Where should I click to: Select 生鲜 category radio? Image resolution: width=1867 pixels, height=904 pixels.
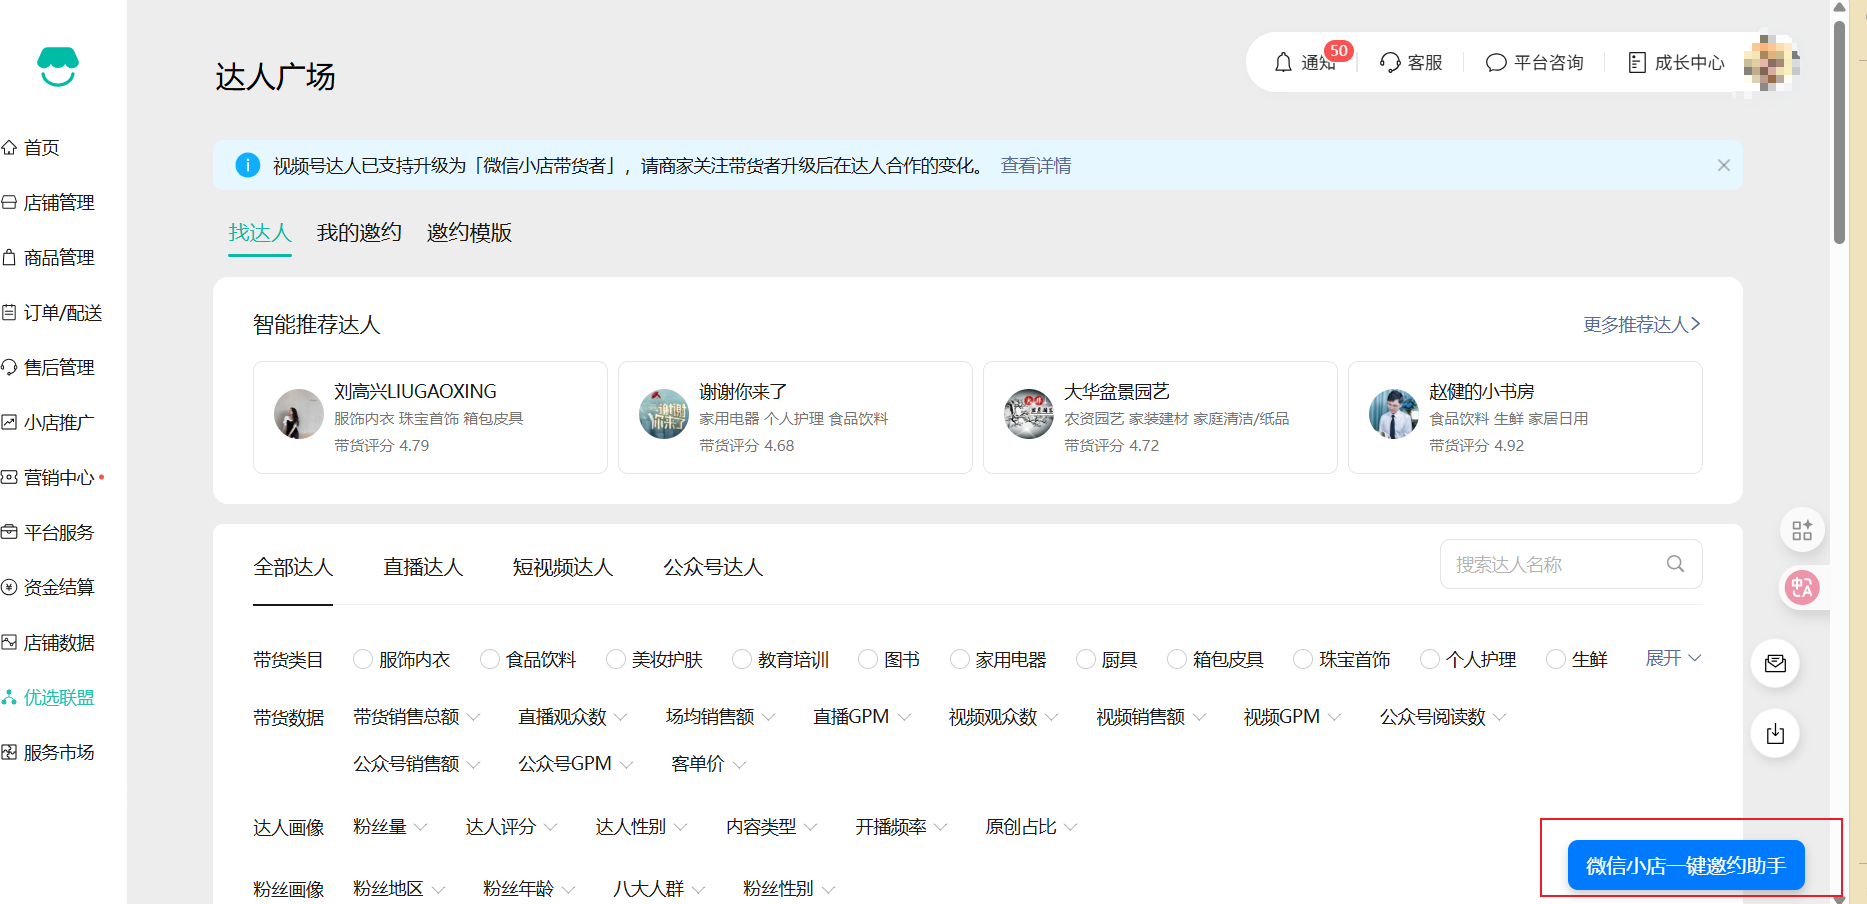point(1556,659)
